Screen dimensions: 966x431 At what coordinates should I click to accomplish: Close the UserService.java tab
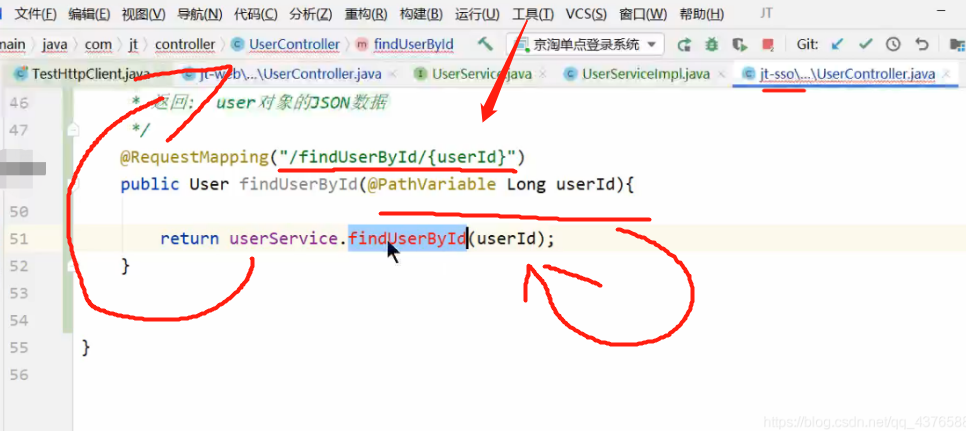[543, 75]
